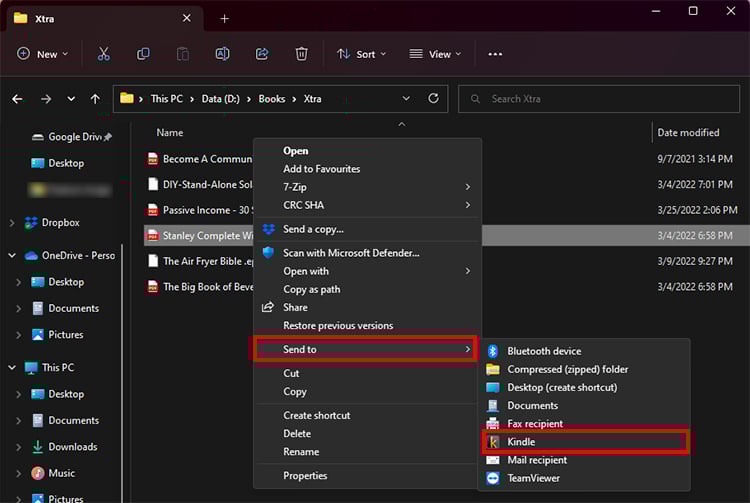Expand the Dropbox tree node
Image resolution: width=750 pixels, height=503 pixels.
12,223
